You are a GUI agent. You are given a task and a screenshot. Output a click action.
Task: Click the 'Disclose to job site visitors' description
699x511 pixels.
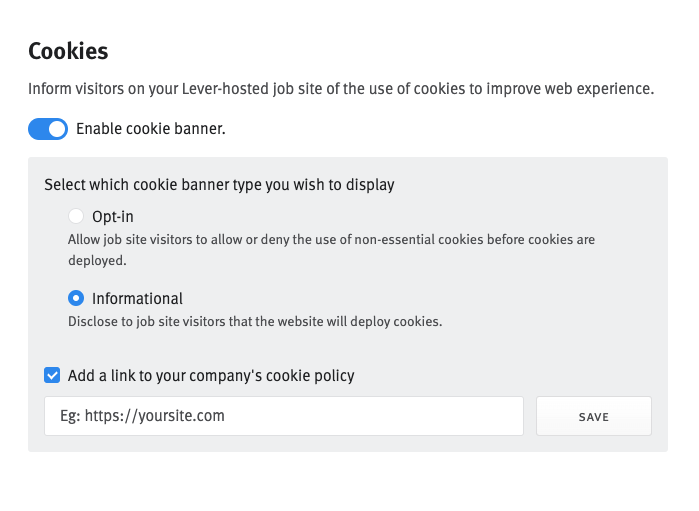click(255, 322)
